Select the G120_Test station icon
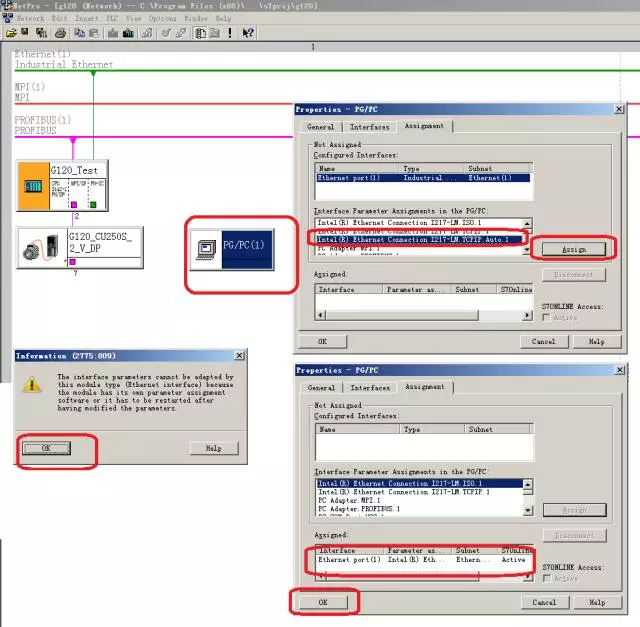 coord(62,185)
